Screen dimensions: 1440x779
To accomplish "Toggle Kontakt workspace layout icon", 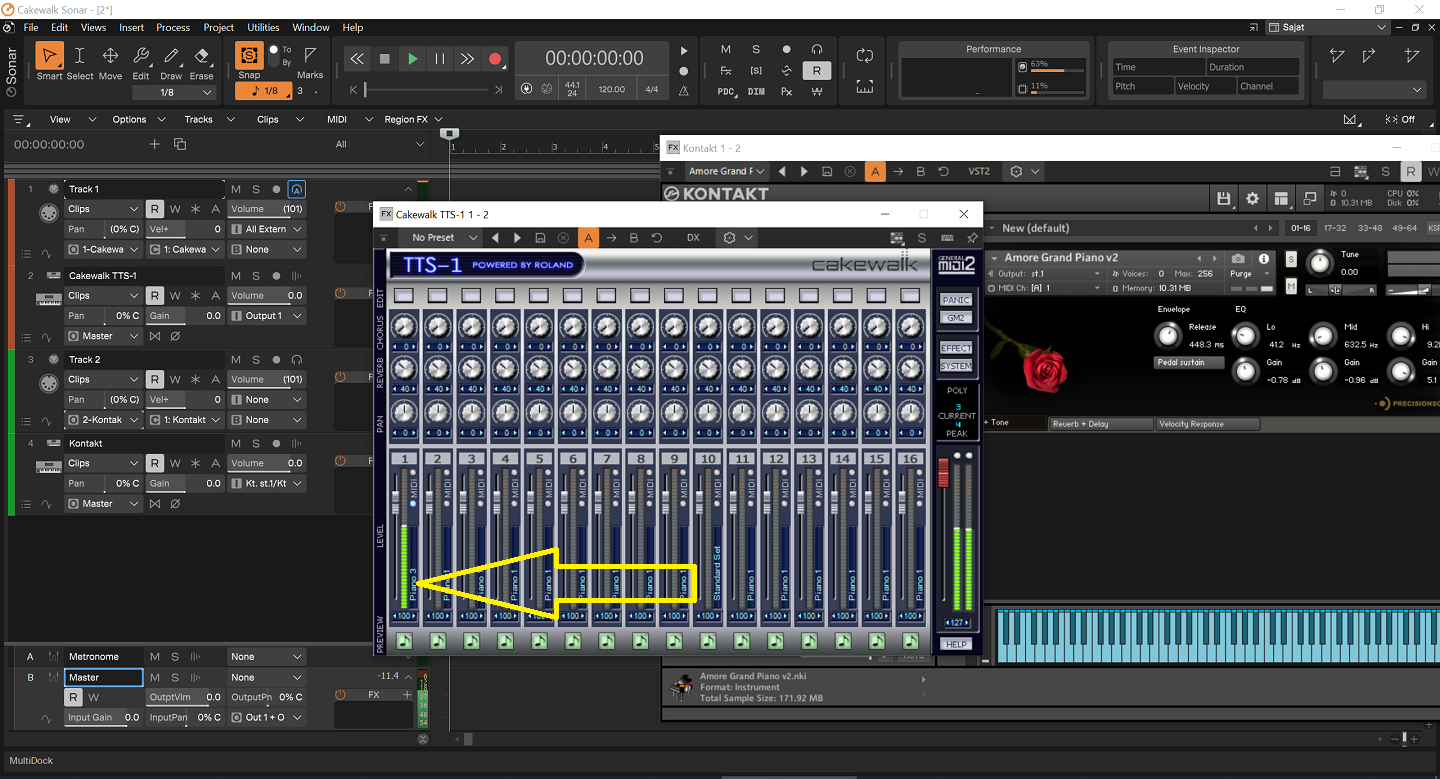I will (x=1281, y=199).
